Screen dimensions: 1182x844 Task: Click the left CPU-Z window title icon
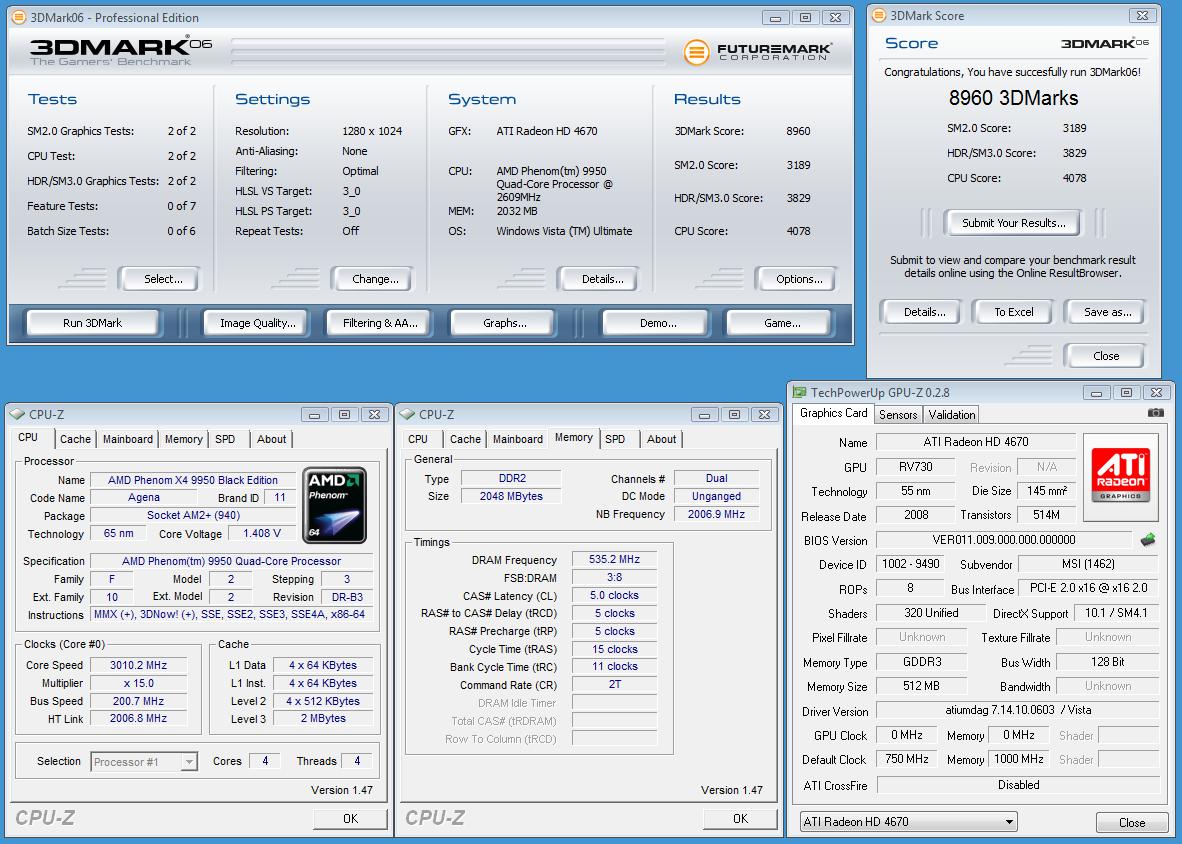point(17,414)
